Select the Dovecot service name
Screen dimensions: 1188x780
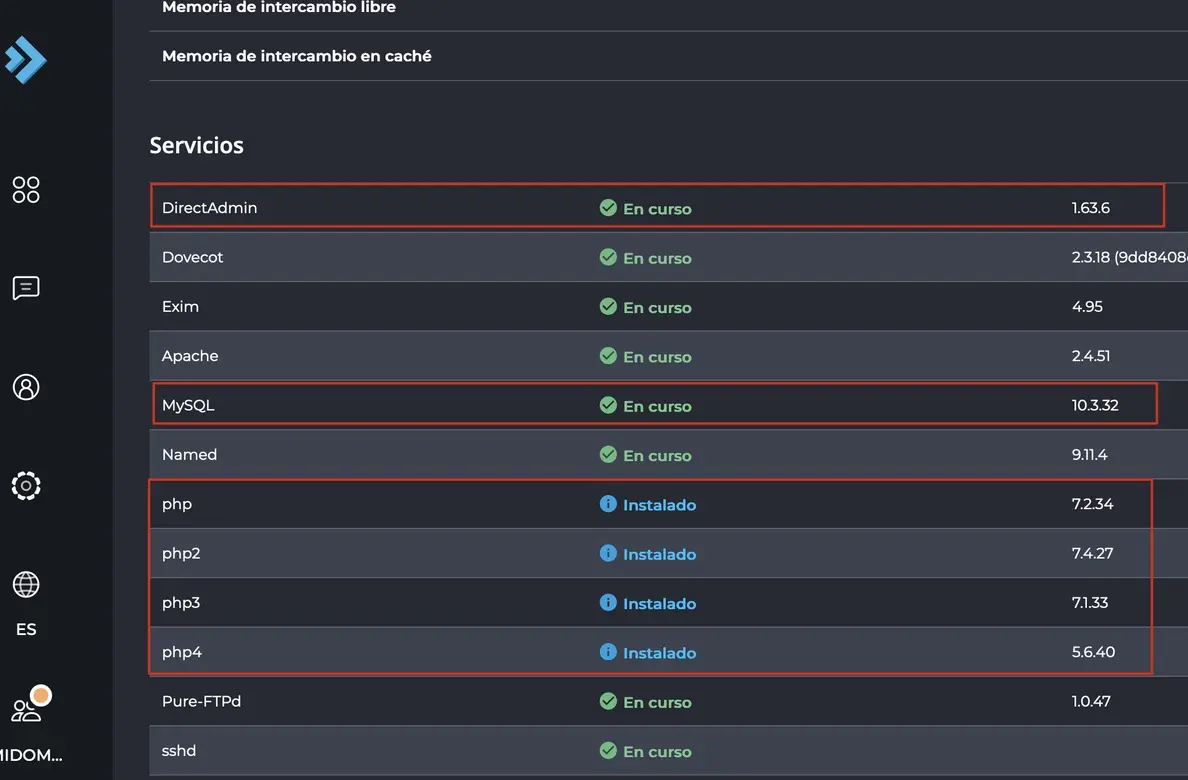pyautogui.click(x=192, y=257)
